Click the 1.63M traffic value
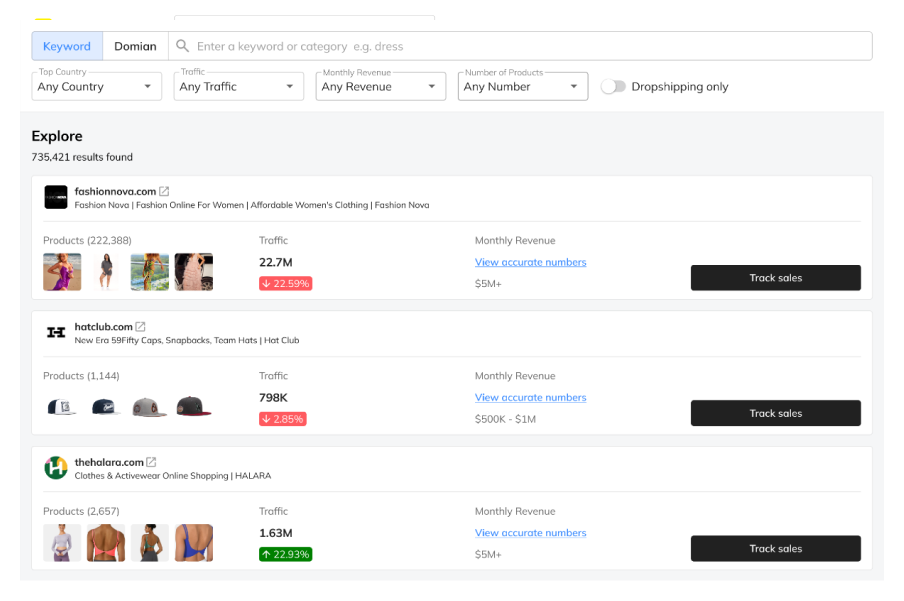 pyautogui.click(x=276, y=533)
